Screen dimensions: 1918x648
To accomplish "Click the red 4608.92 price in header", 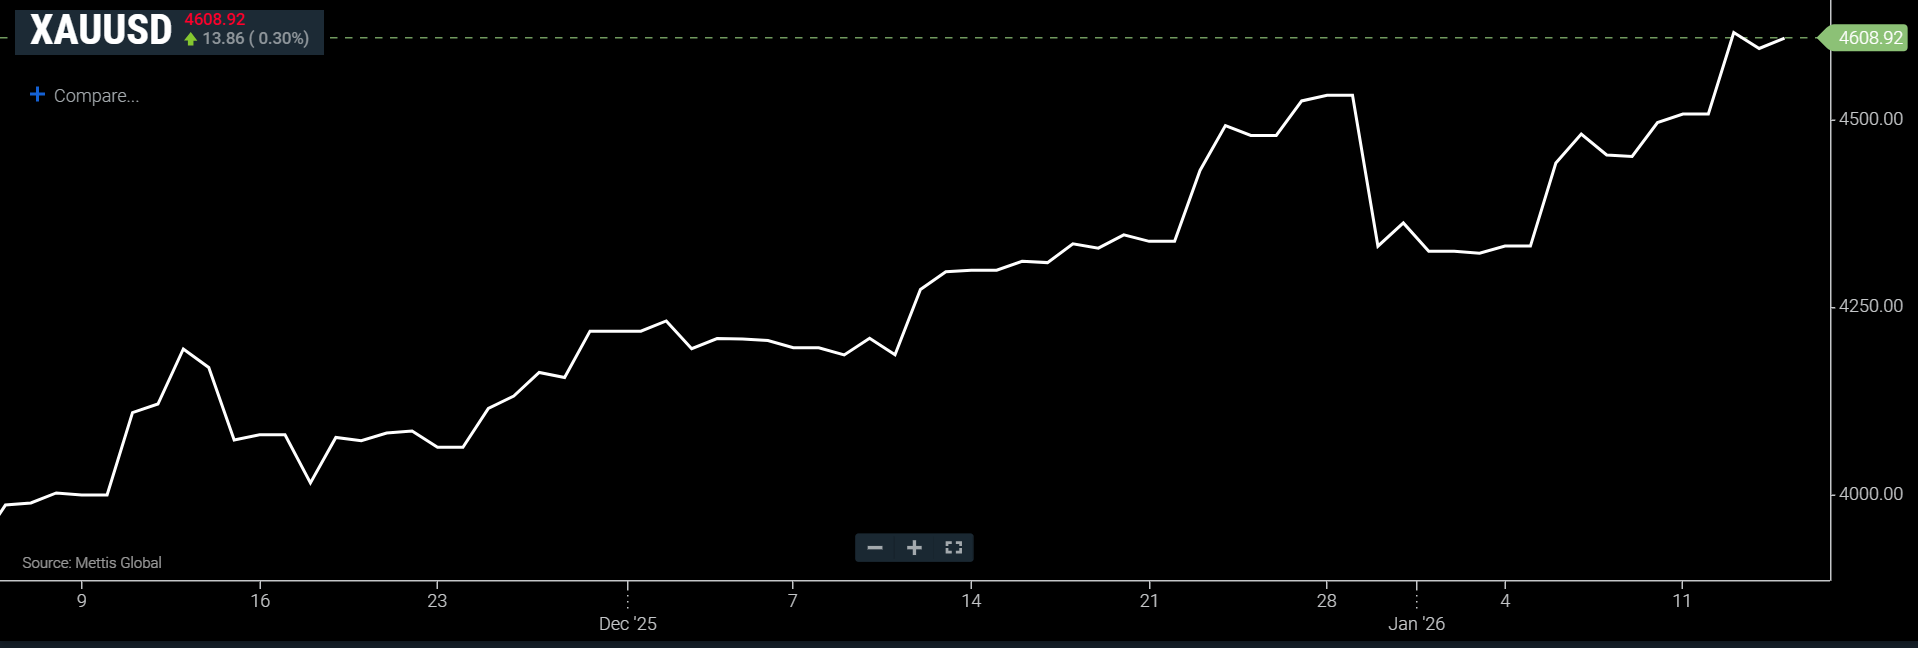I will (x=214, y=20).
